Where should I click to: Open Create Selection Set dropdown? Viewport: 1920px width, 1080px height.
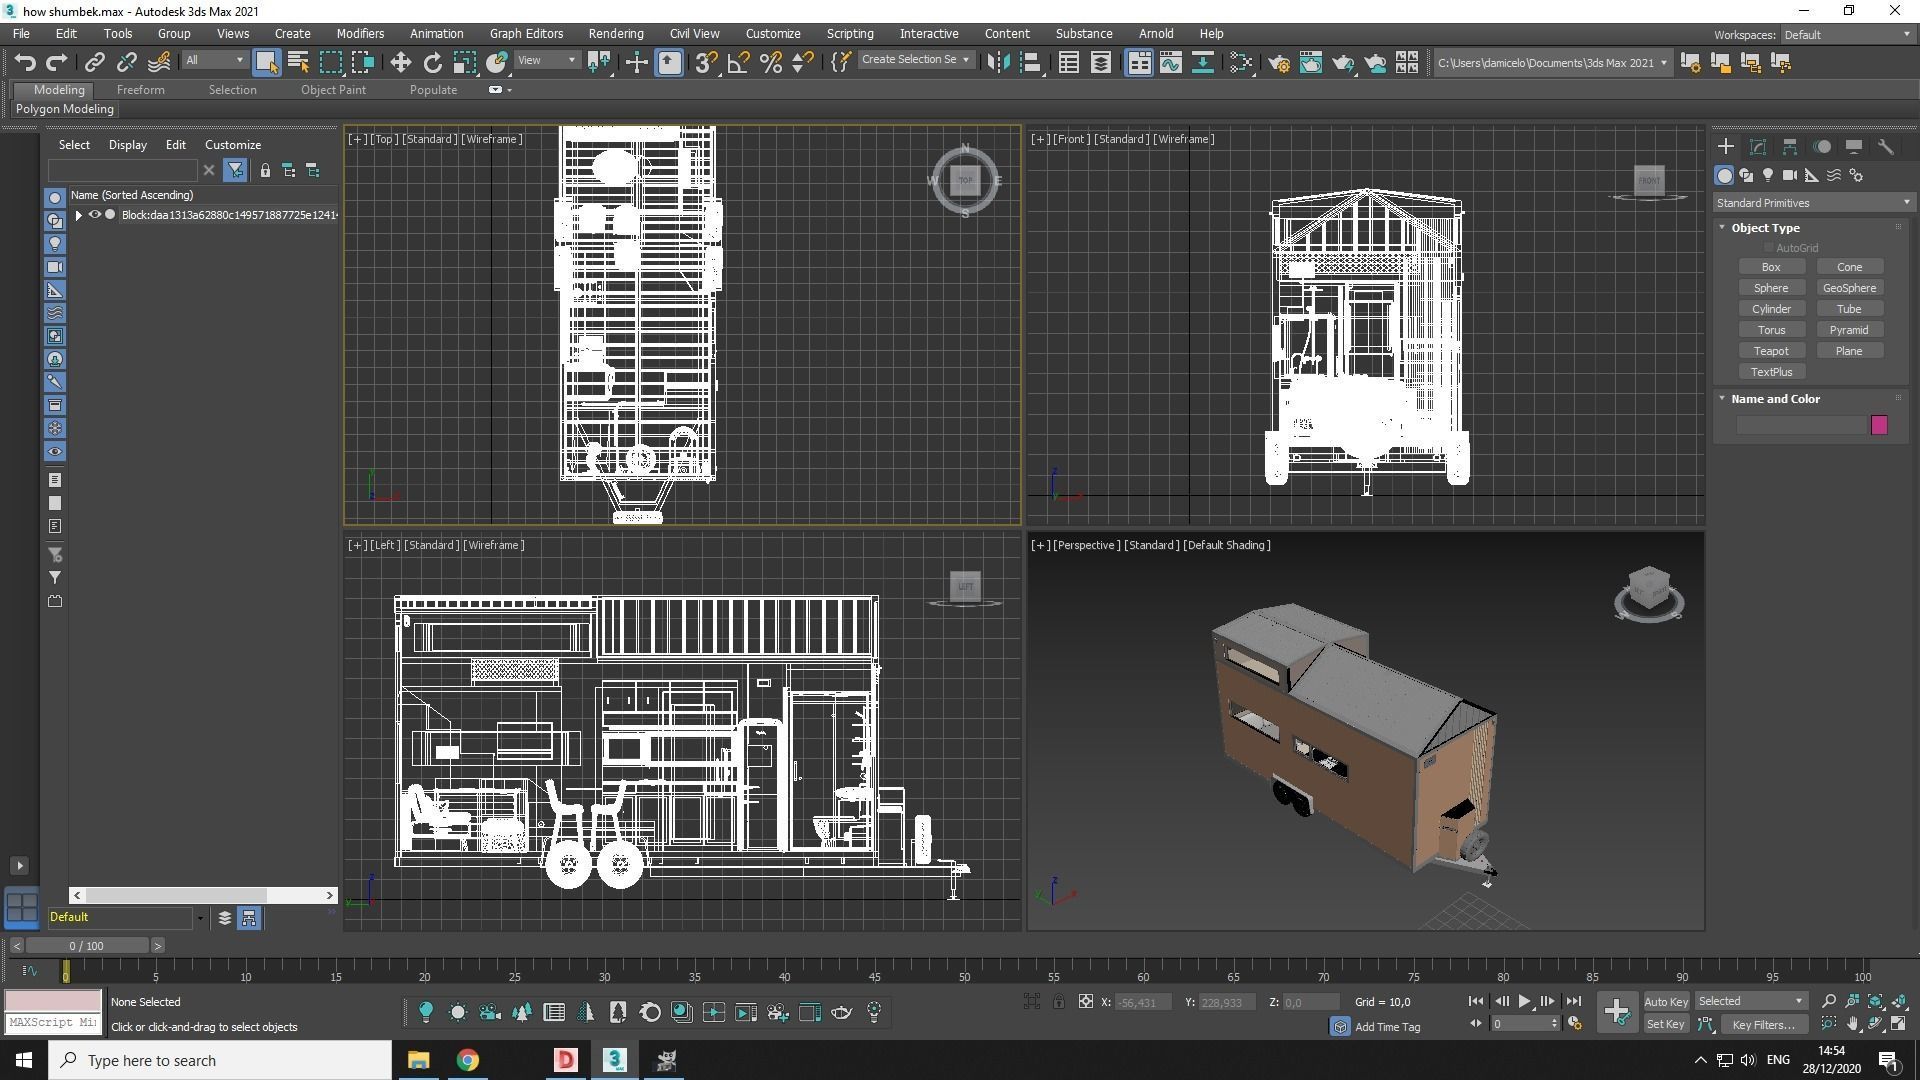pos(915,60)
